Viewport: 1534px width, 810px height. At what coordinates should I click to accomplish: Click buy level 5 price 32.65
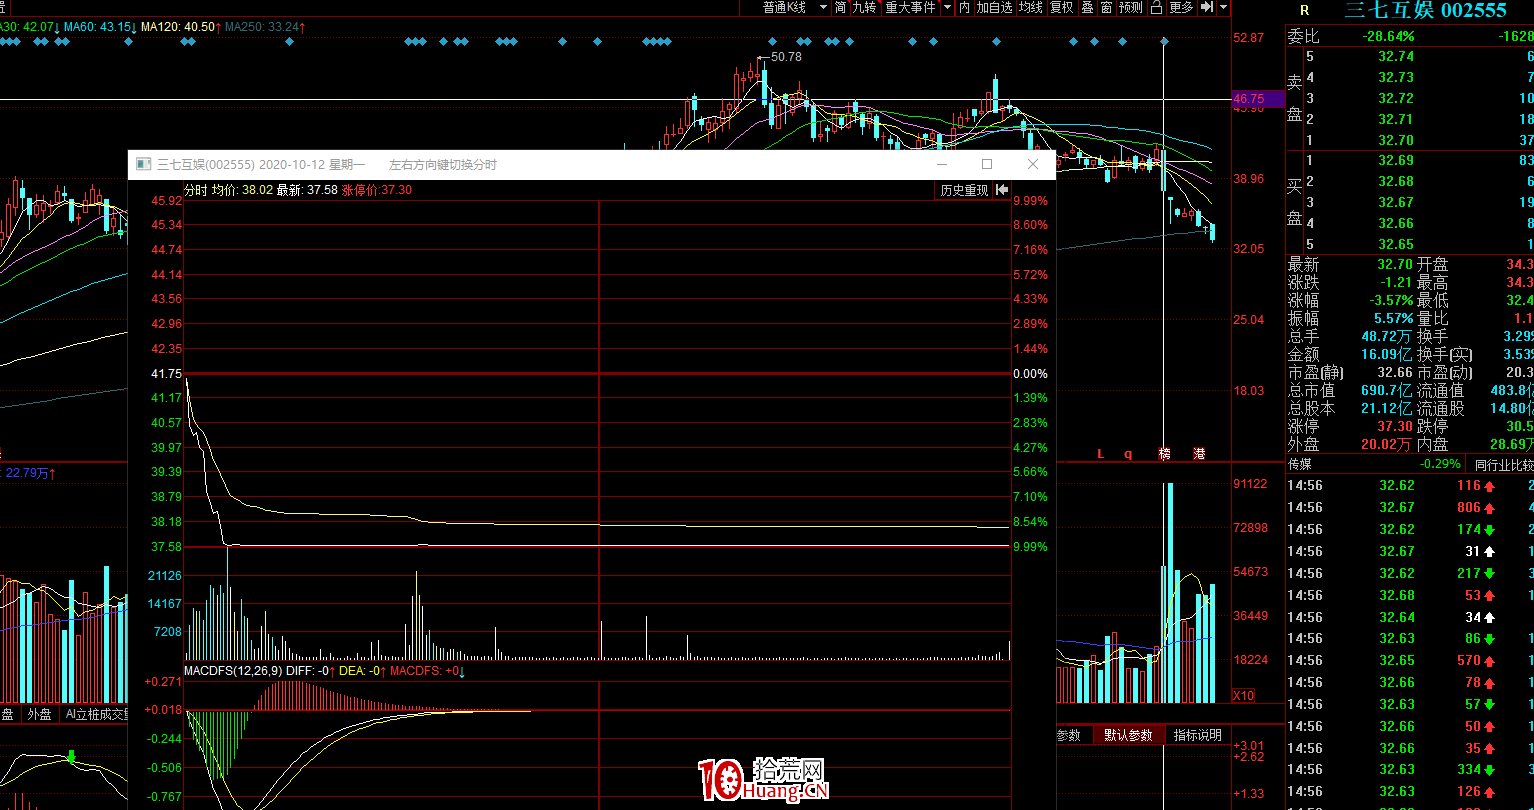[x=1396, y=244]
